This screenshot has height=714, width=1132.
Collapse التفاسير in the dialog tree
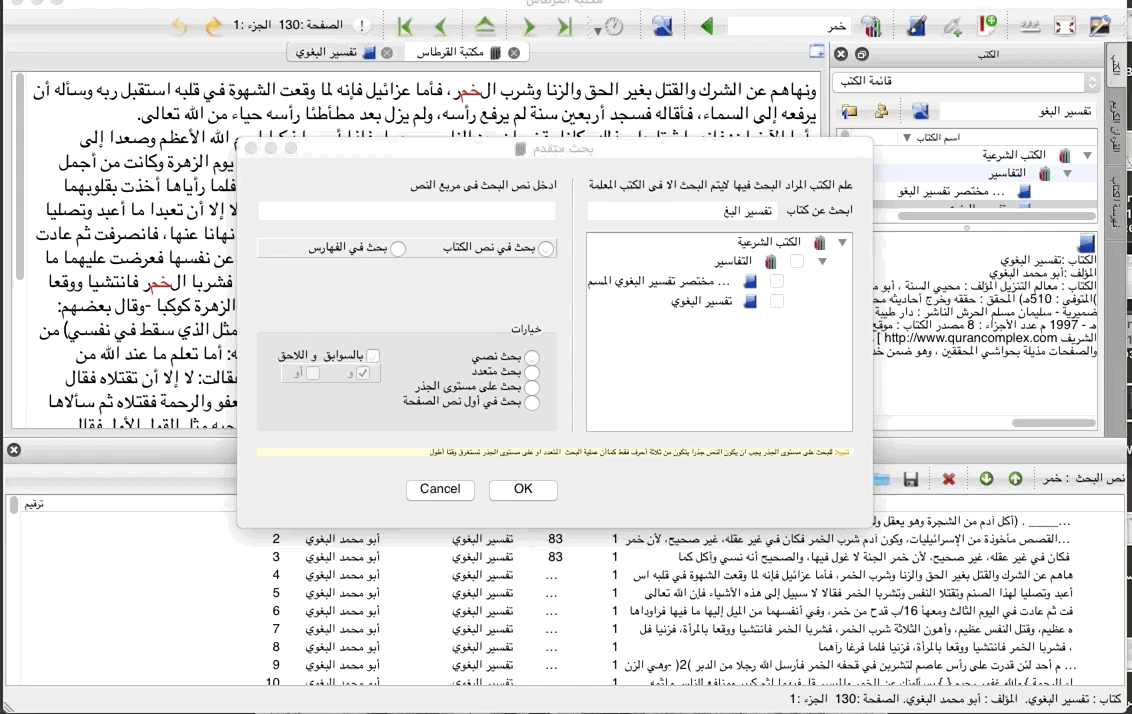coord(822,261)
